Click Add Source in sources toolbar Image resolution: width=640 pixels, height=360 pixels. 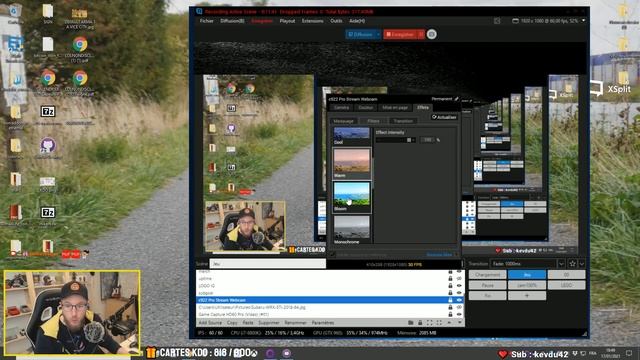tap(210, 322)
